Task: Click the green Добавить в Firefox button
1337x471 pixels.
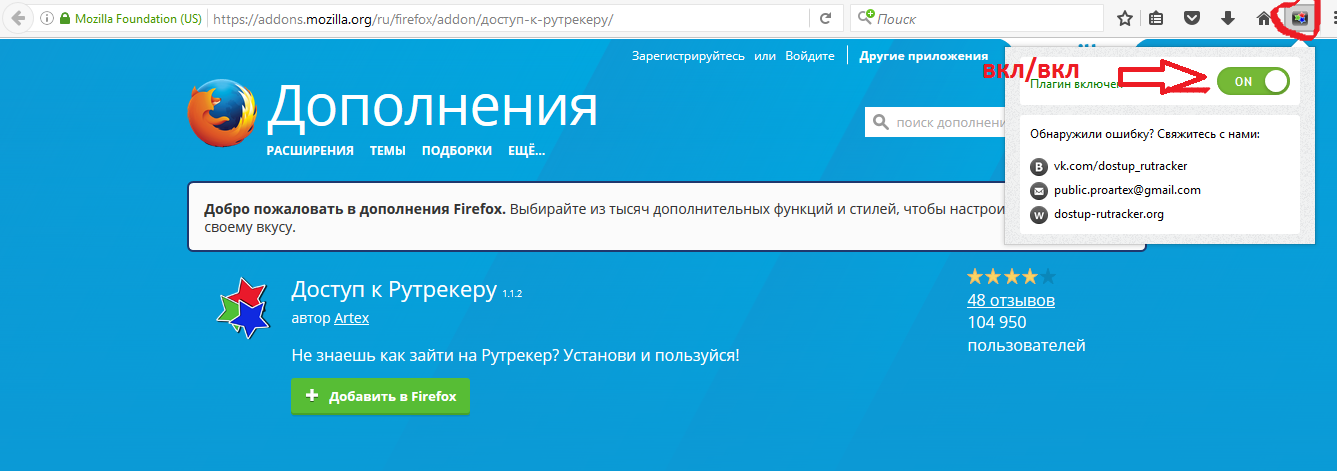Action: pyautogui.click(x=380, y=396)
